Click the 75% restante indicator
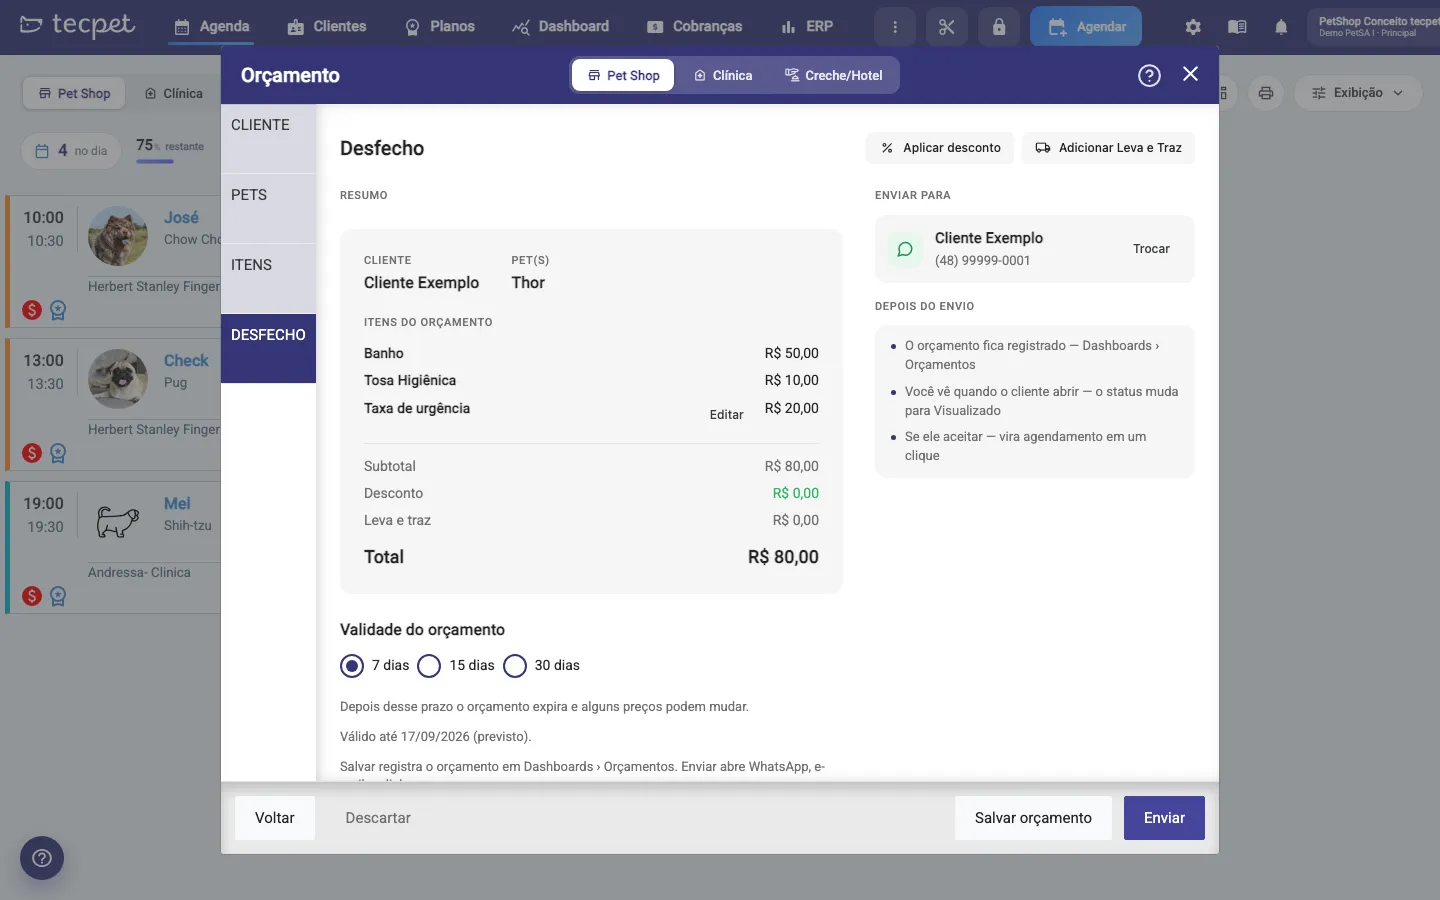This screenshot has height=900, width=1440. pyautogui.click(x=170, y=148)
